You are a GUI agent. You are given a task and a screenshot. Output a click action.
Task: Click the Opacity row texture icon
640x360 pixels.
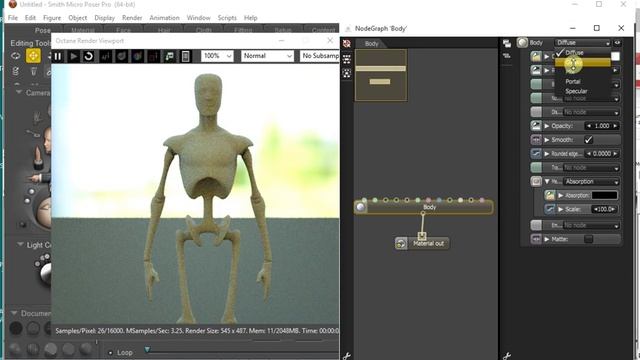coord(536,126)
